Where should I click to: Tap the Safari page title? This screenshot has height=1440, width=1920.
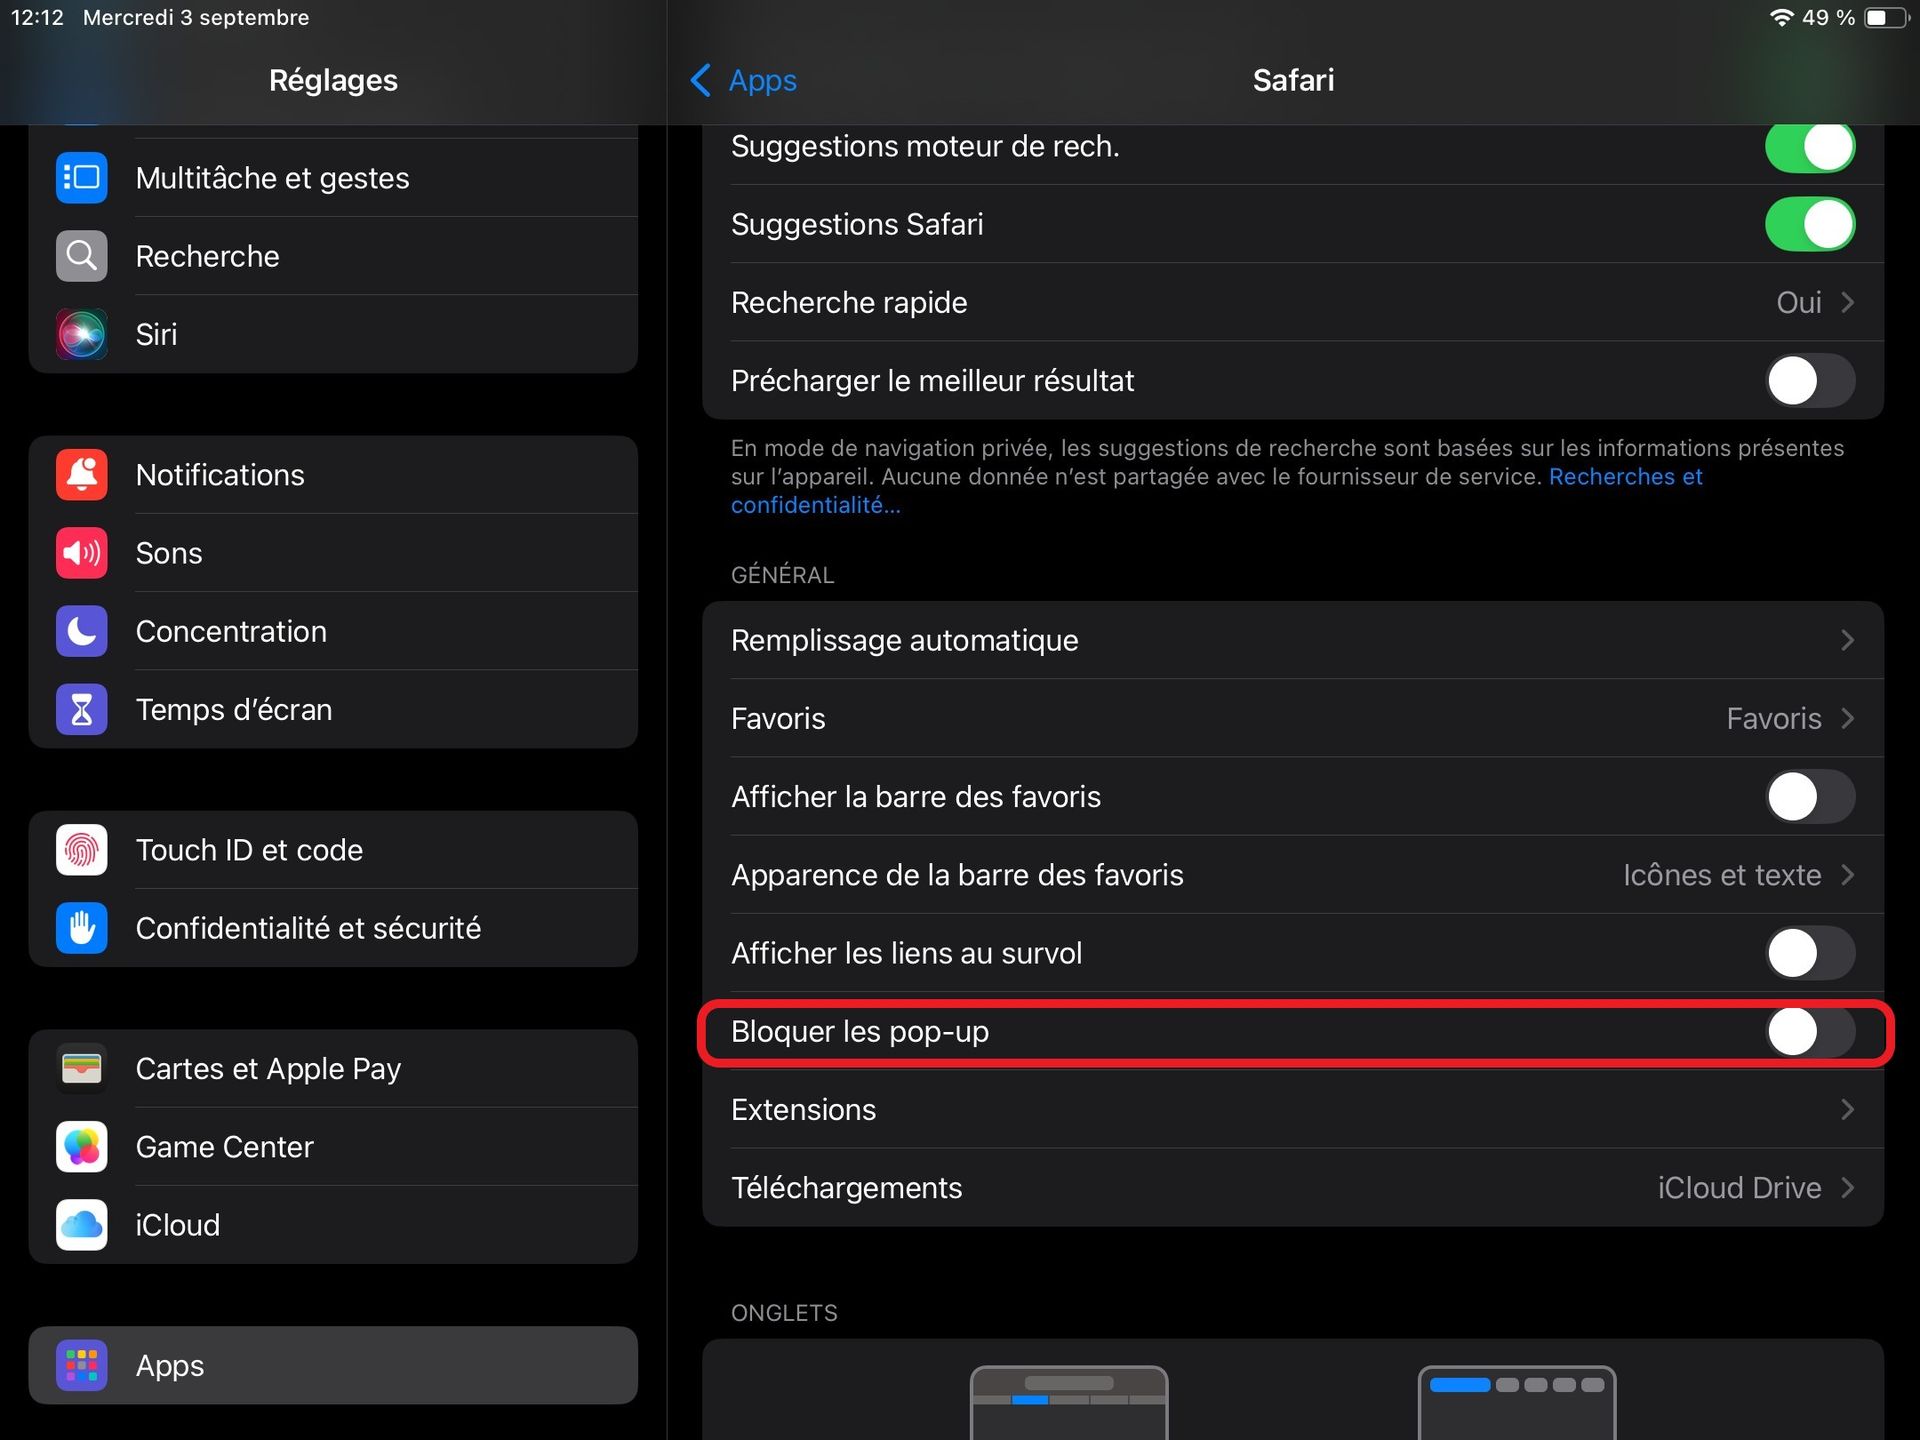tap(1293, 80)
